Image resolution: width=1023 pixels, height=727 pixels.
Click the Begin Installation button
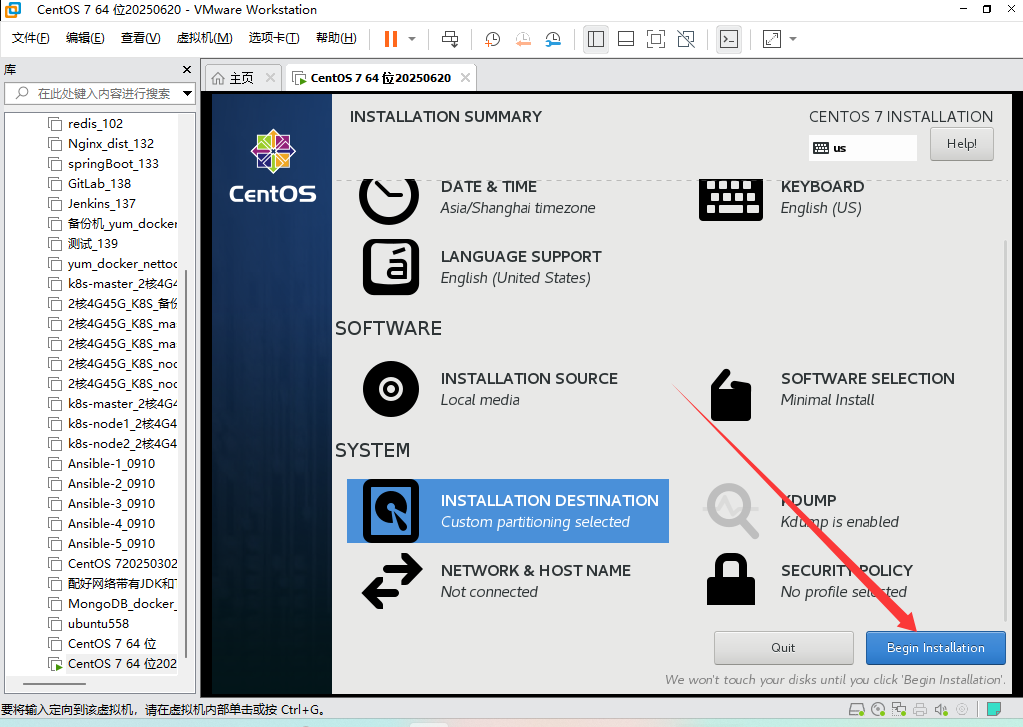pyautogui.click(x=934, y=647)
